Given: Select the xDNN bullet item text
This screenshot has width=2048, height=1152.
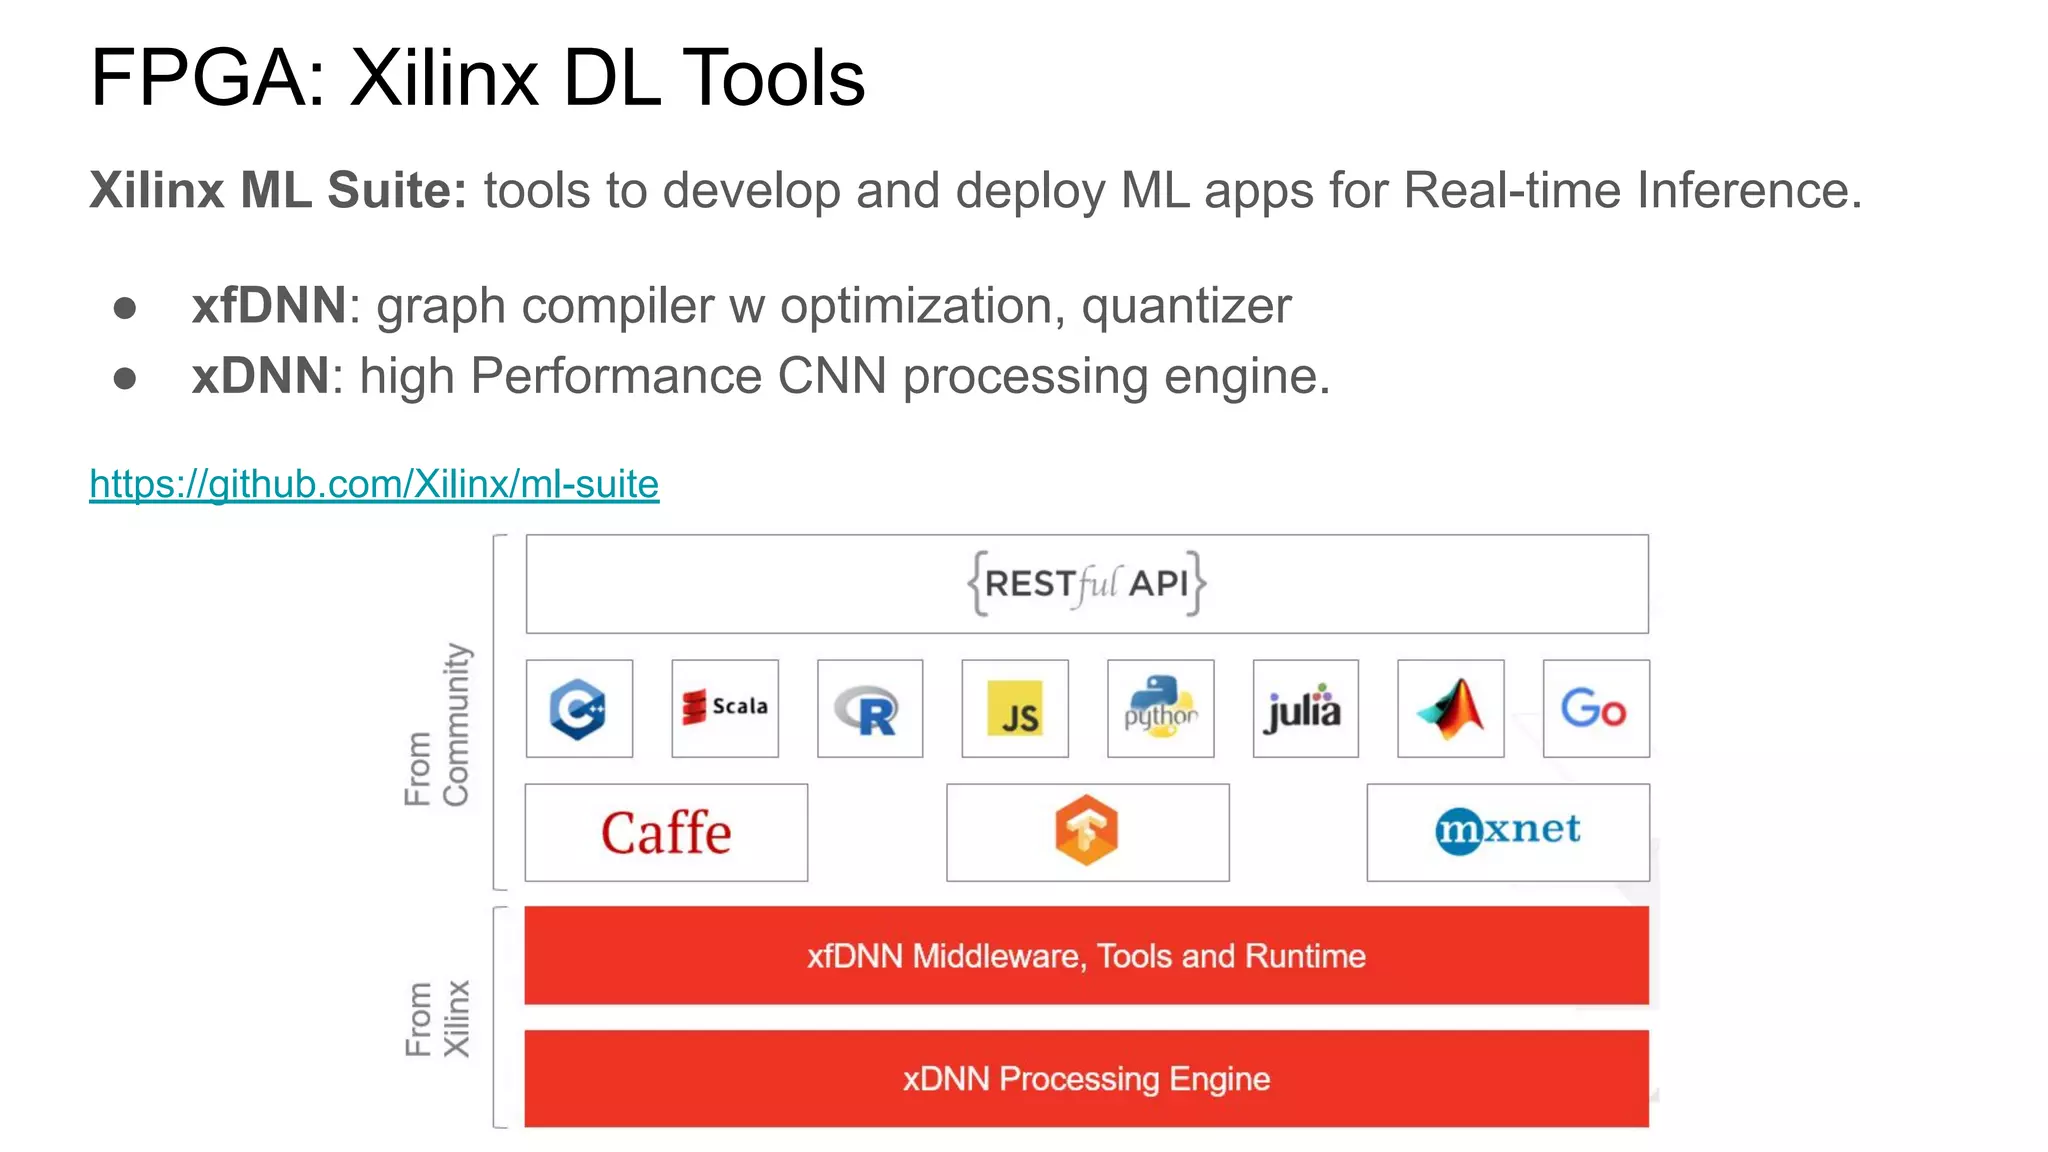Looking at the screenshot, I should pos(761,377).
